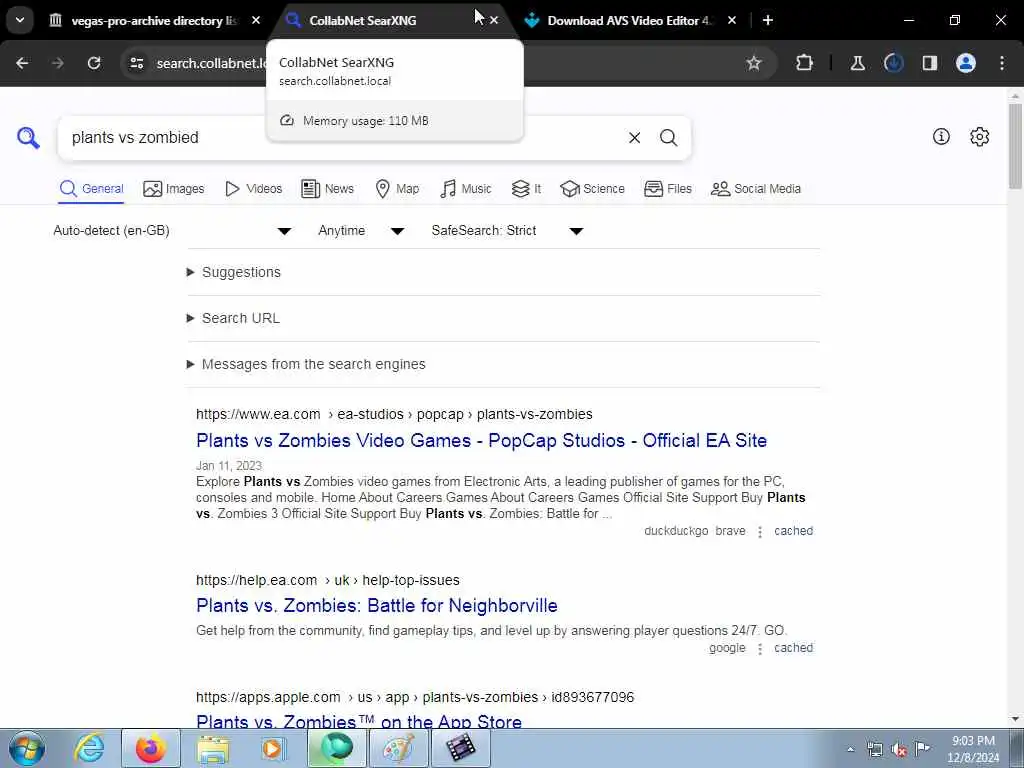Screen dimensions: 1024x768
Task: Open Firefox from the taskbar
Action: (x=151, y=748)
